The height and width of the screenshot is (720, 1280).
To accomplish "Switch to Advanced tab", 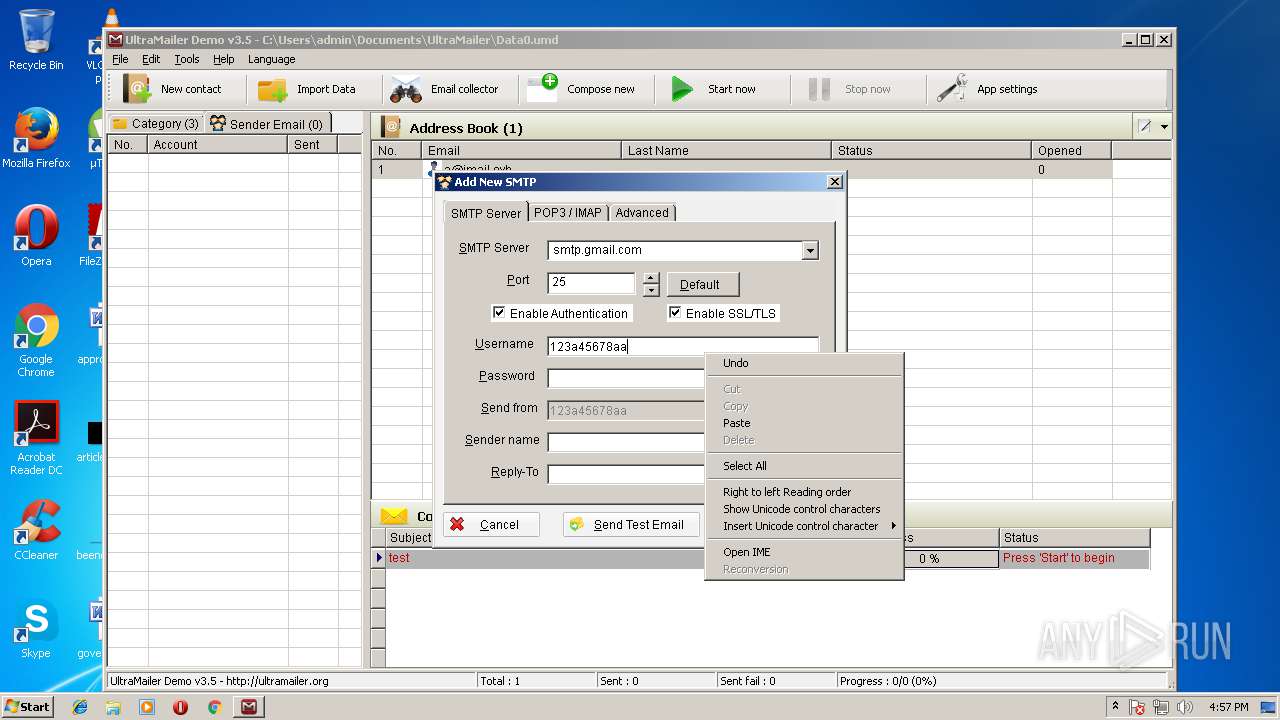I will 642,212.
